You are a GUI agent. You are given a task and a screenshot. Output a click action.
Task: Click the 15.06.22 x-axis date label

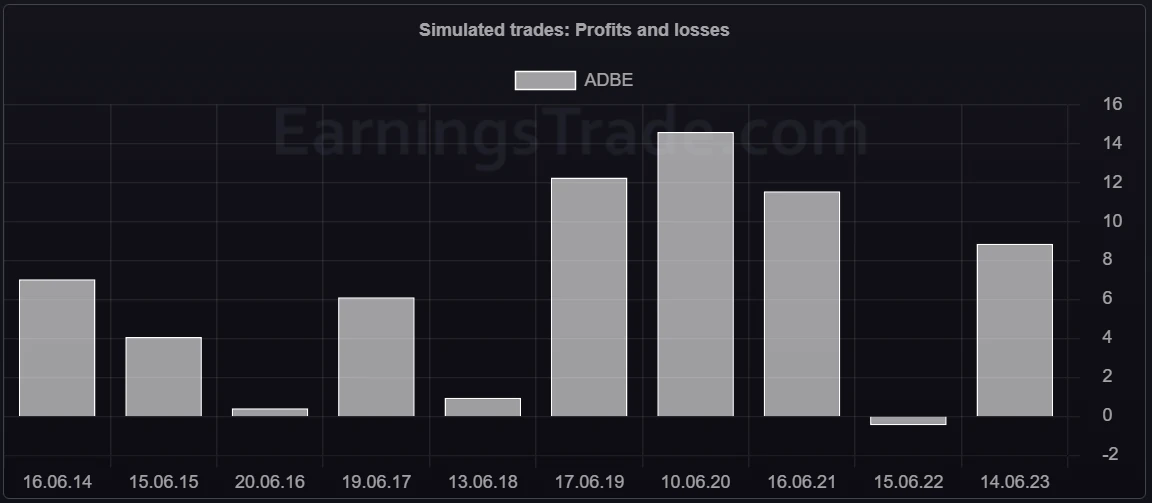[908, 482]
